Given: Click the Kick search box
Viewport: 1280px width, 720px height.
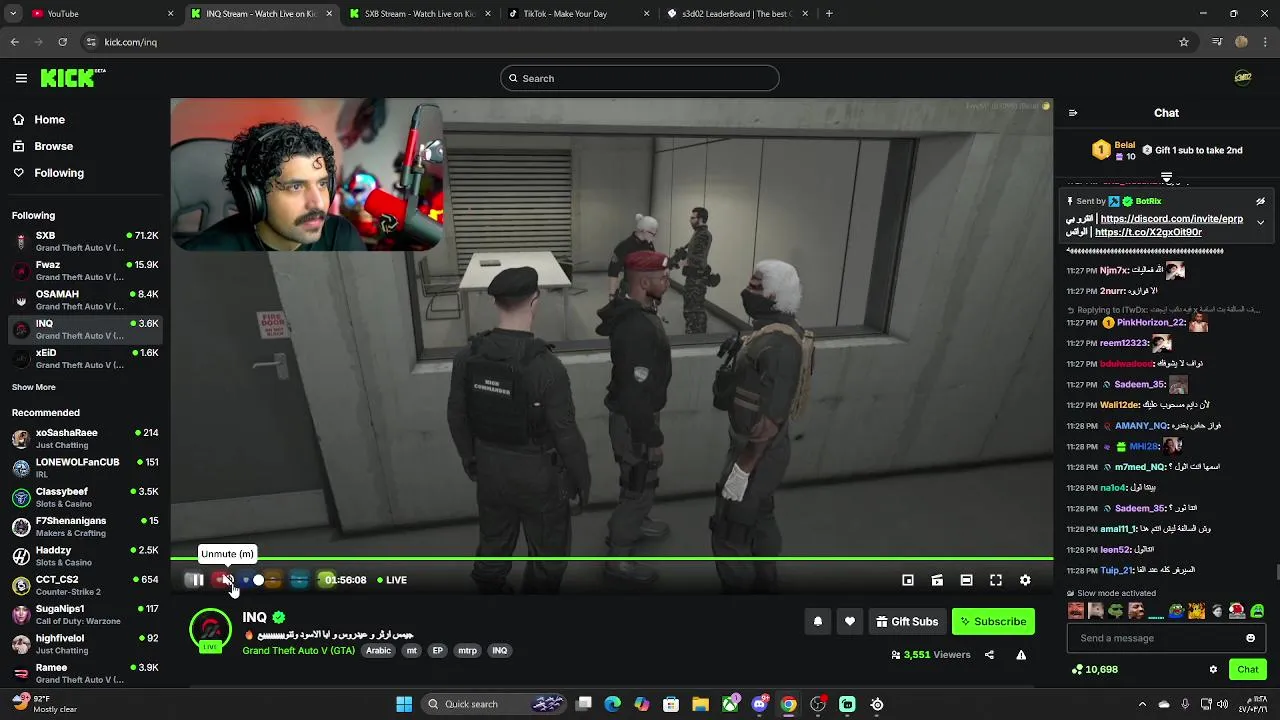Looking at the screenshot, I should pyautogui.click(x=640, y=78).
